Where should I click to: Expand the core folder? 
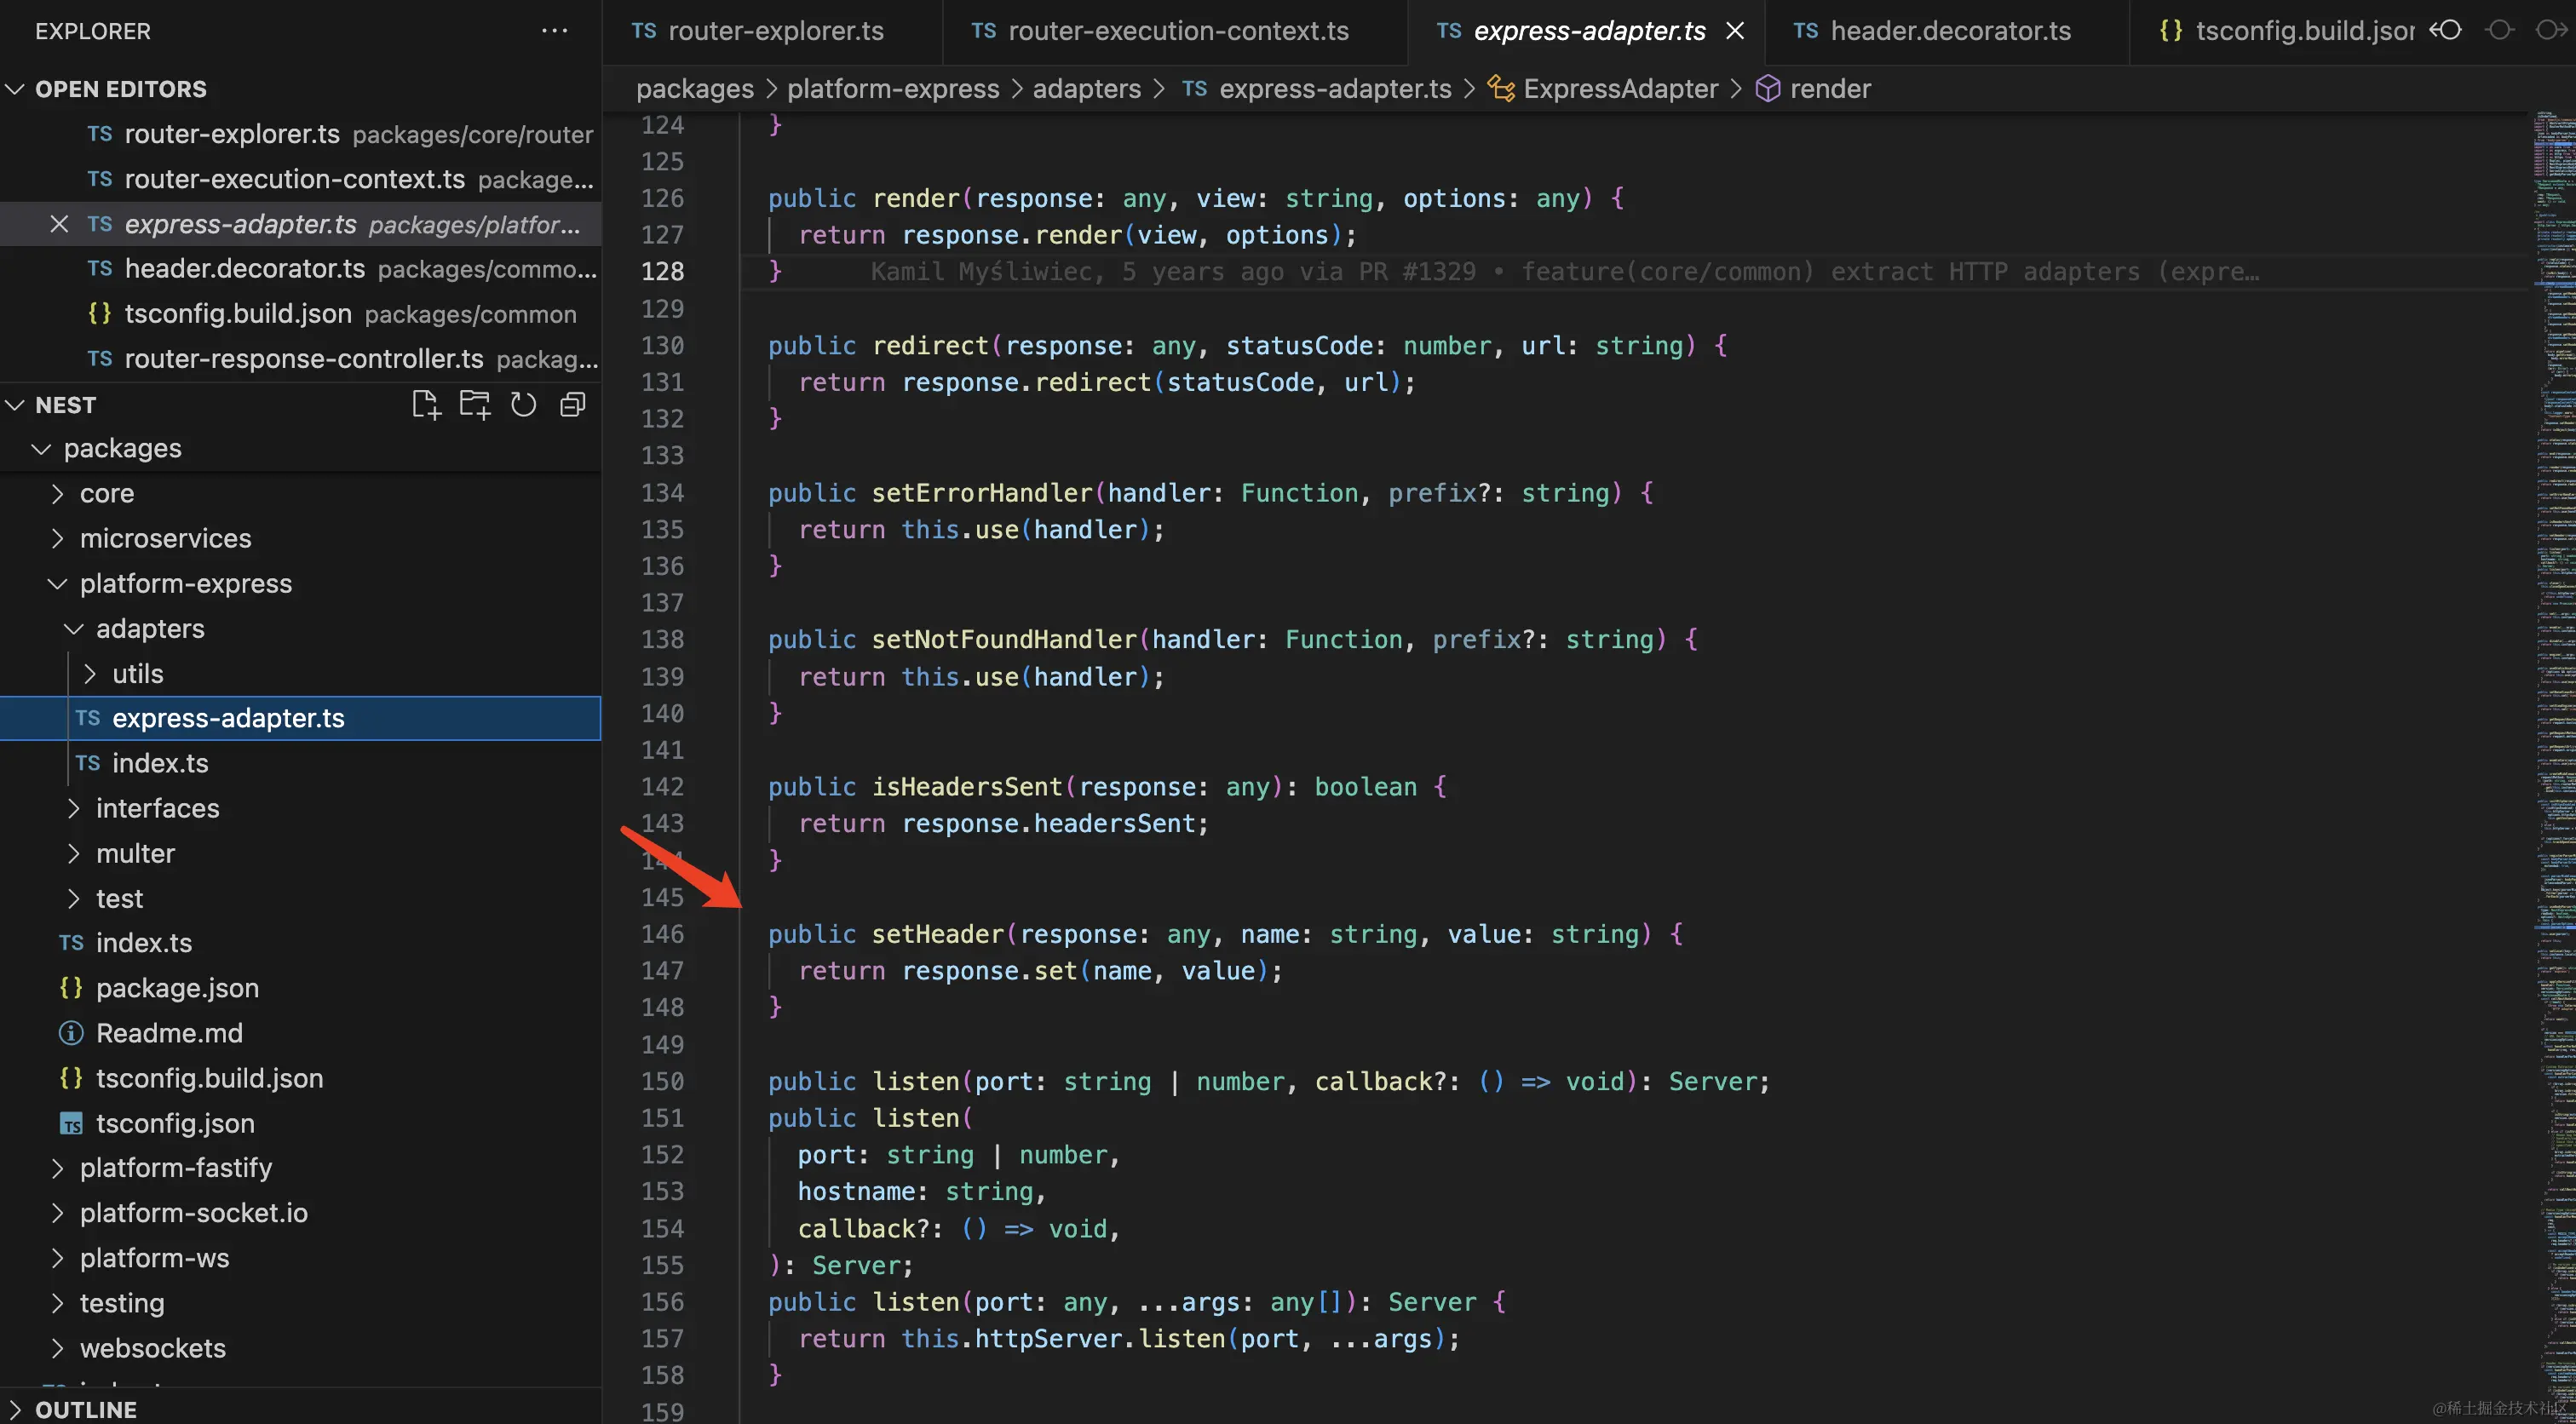tap(107, 493)
